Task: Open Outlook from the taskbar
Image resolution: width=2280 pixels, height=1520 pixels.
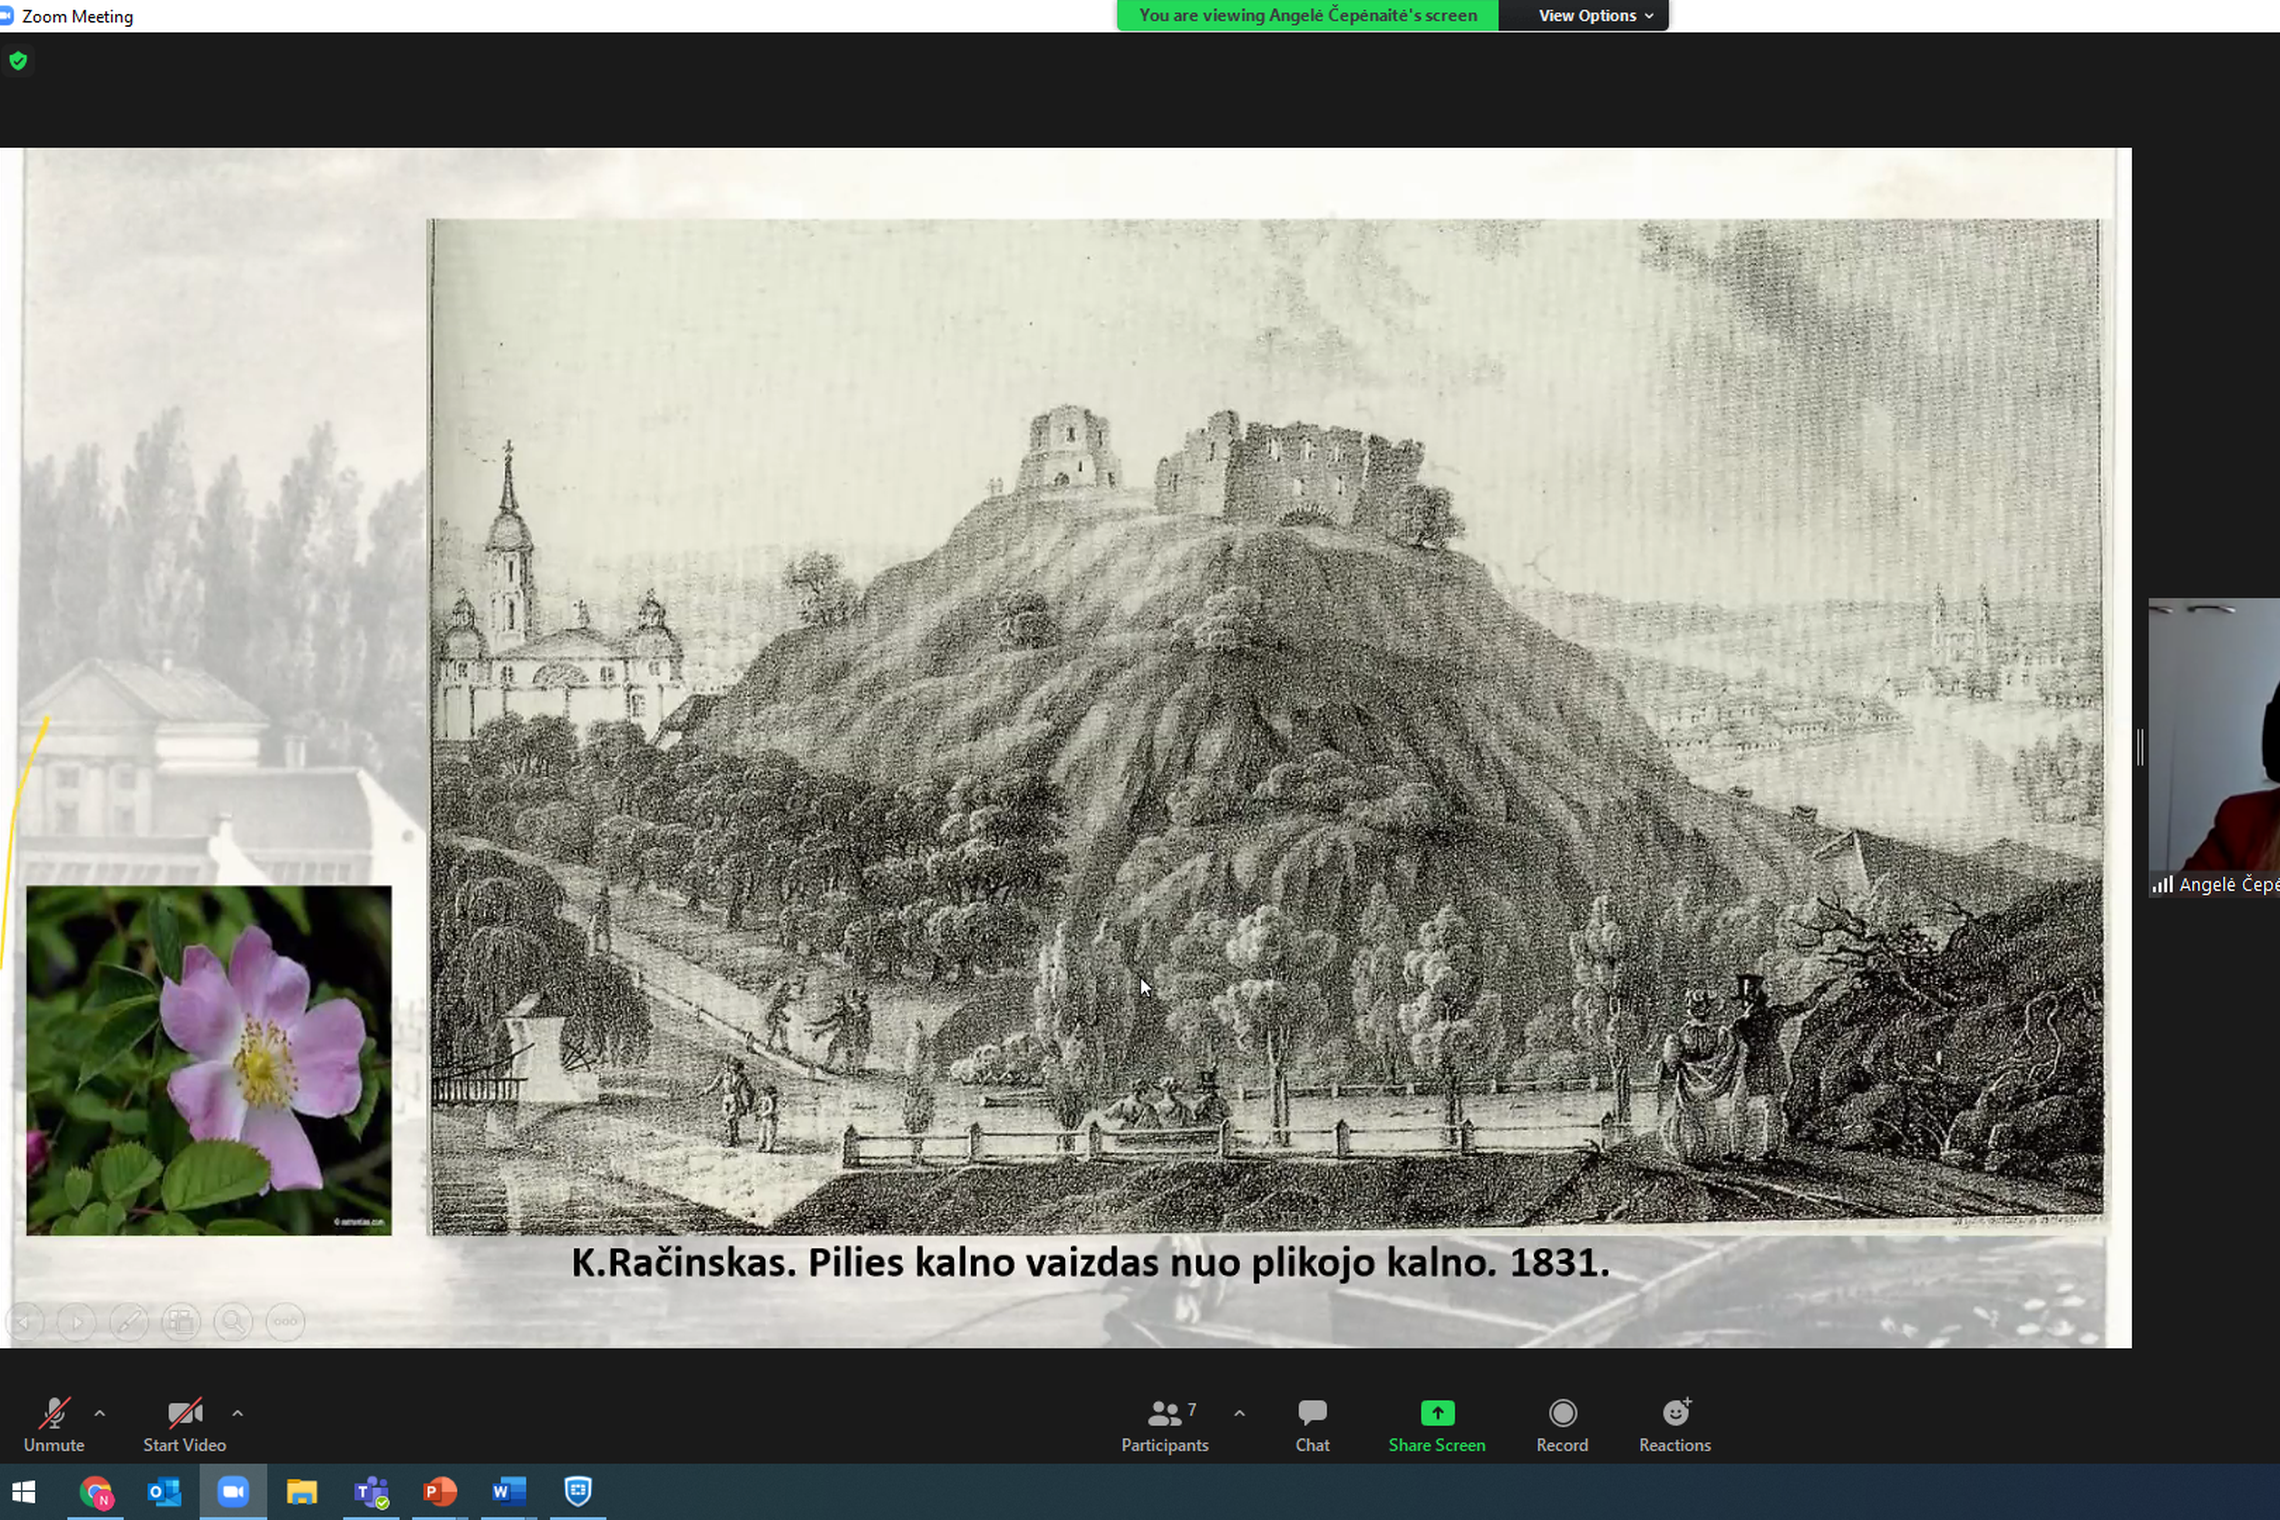Action: [x=165, y=1492]
